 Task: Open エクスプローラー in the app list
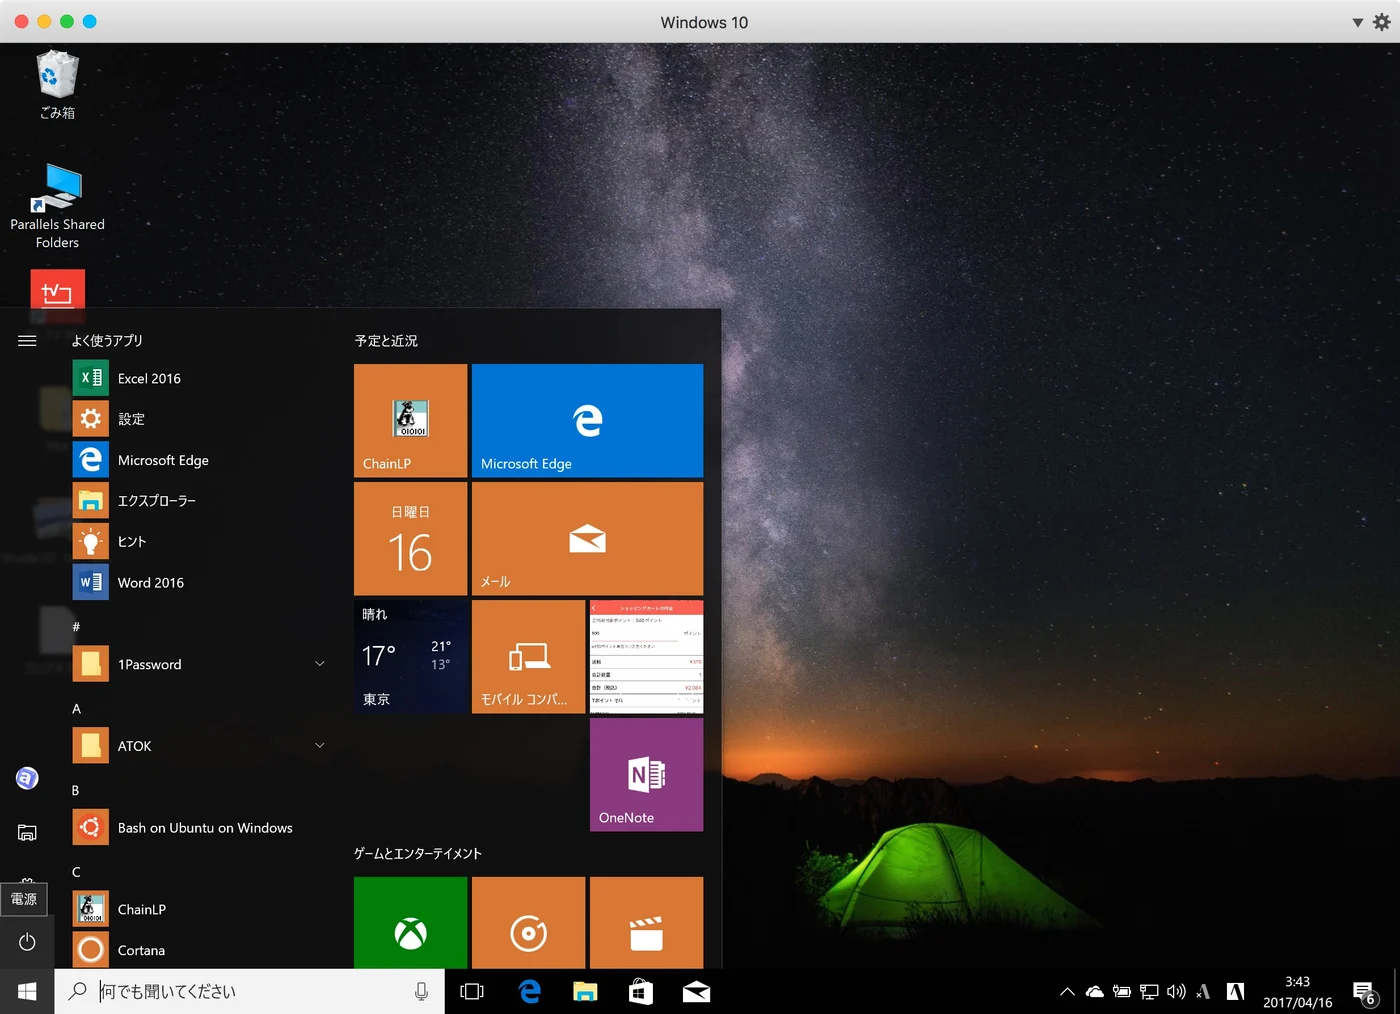point(200,501)
